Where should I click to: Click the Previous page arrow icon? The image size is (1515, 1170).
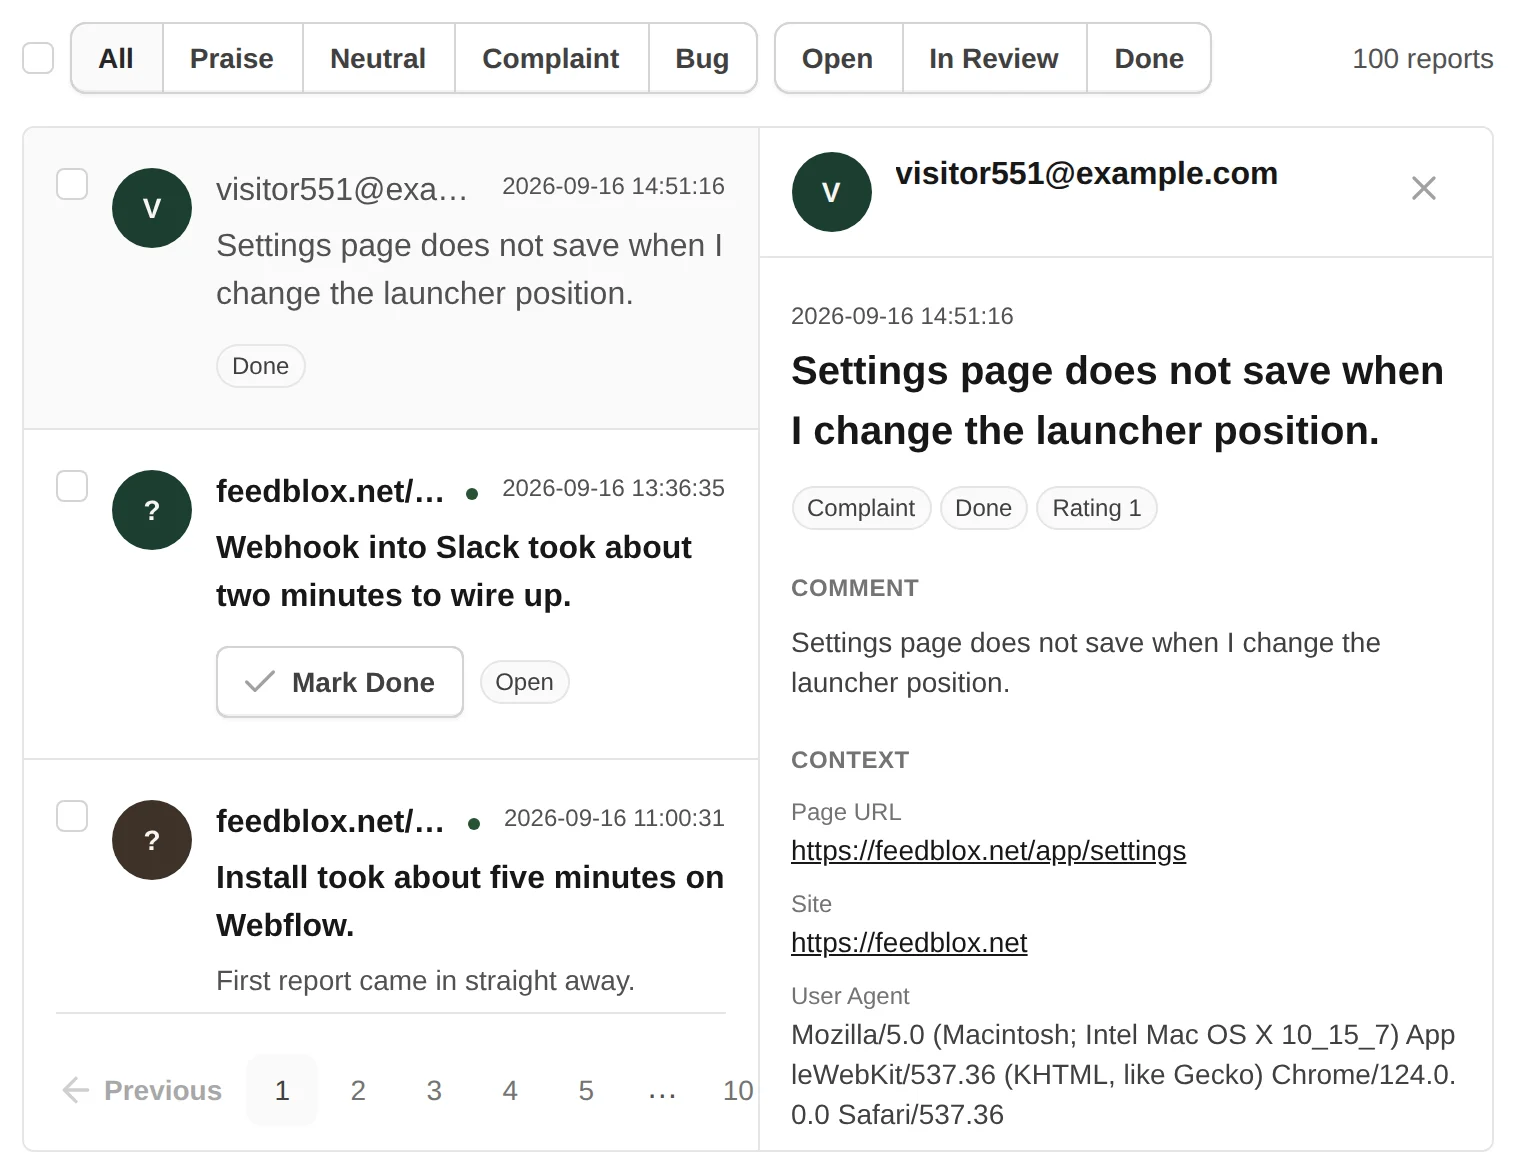coord(76,1090)
